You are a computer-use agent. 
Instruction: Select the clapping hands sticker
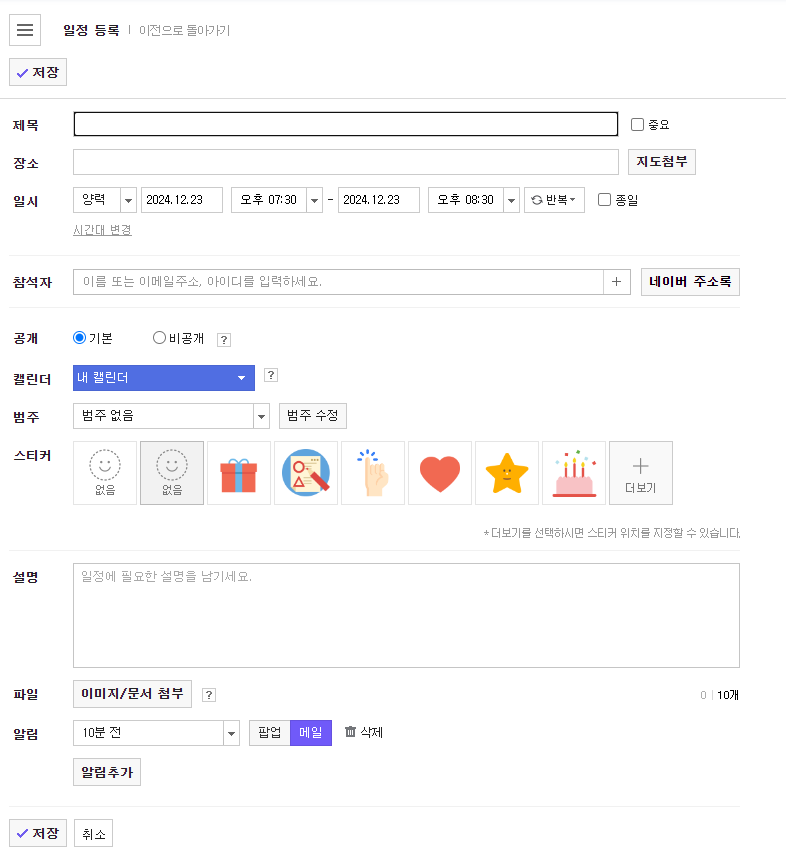point(372,472)
